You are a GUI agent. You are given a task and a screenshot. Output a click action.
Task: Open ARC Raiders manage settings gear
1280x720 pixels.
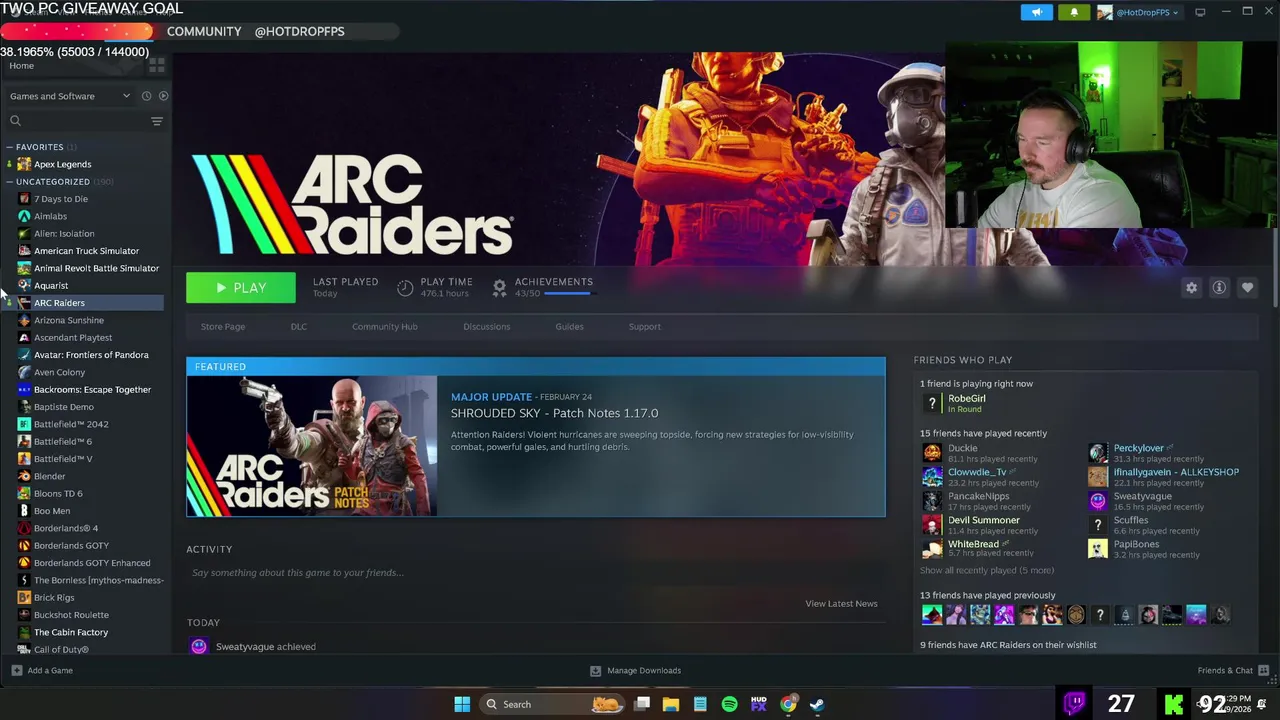[1191, 288]
